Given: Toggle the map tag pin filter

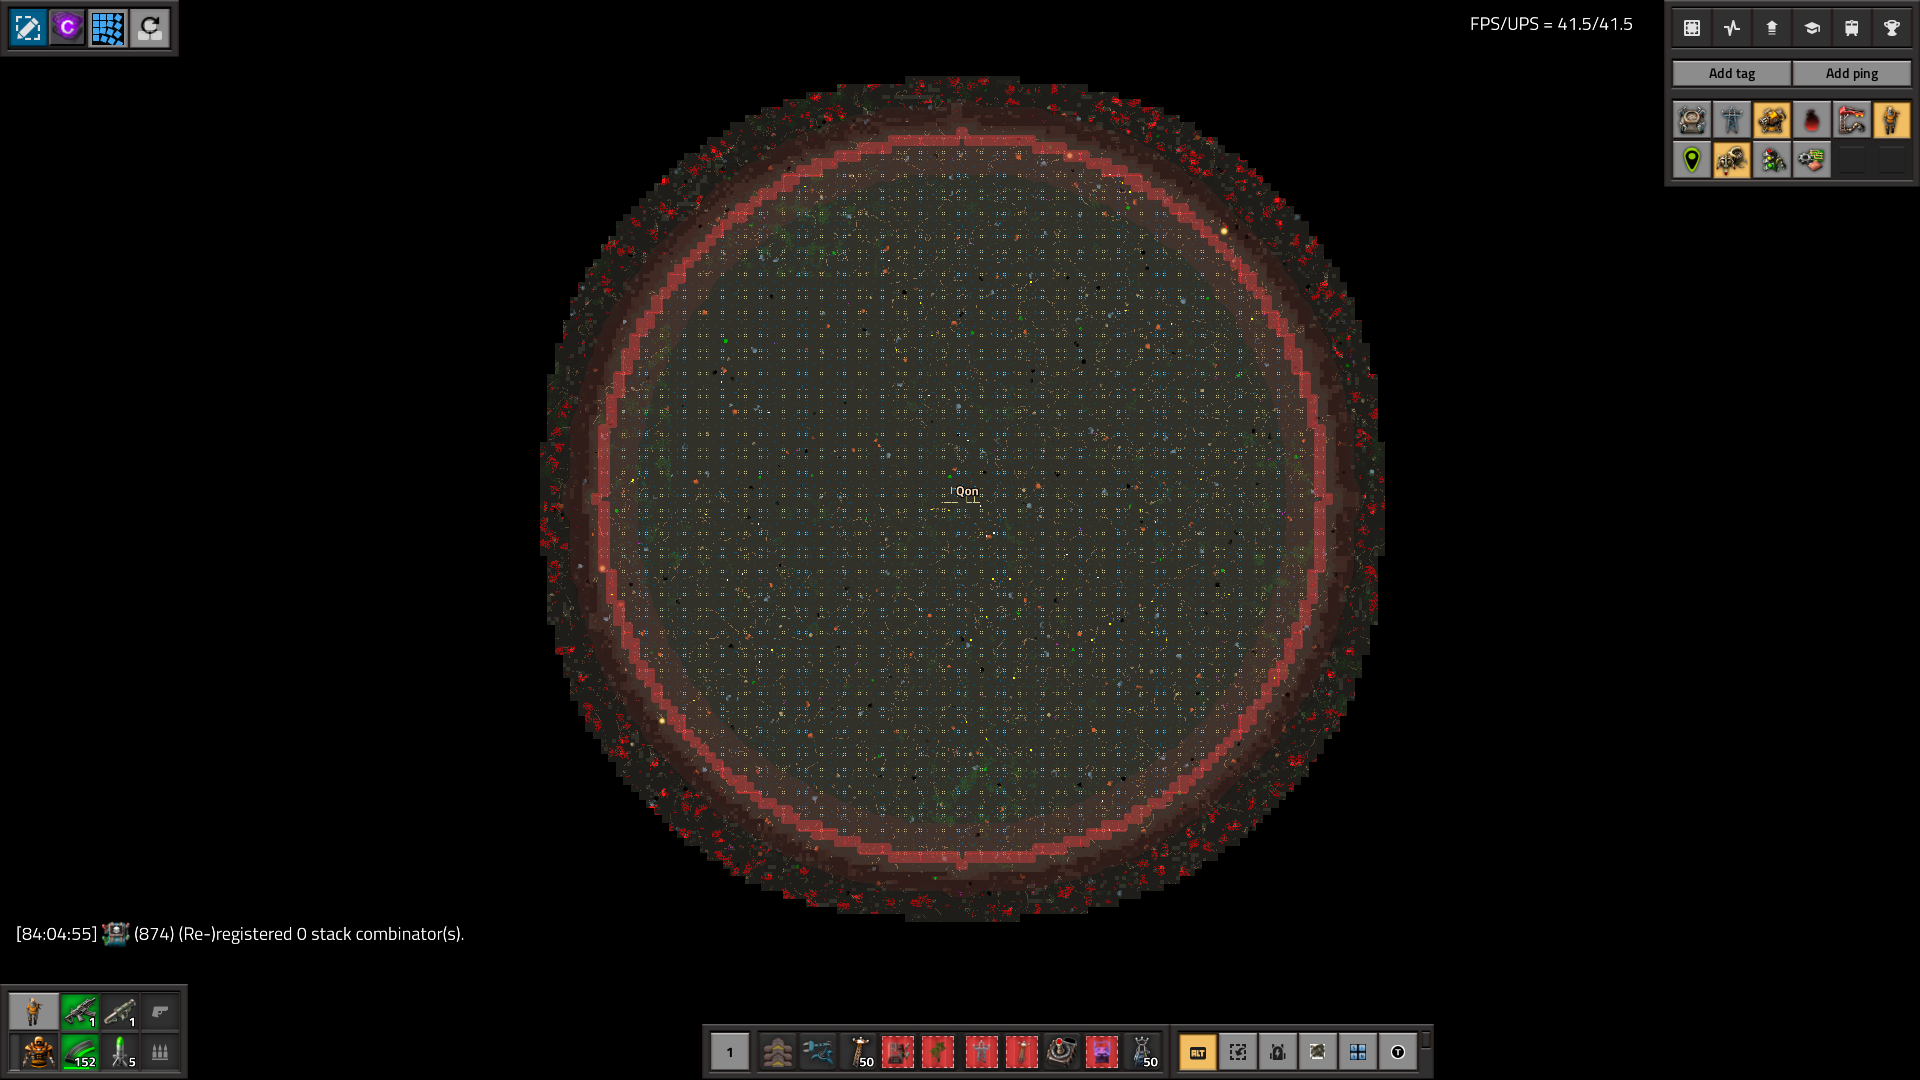Looking at the screenshot, I should 1692,160.
